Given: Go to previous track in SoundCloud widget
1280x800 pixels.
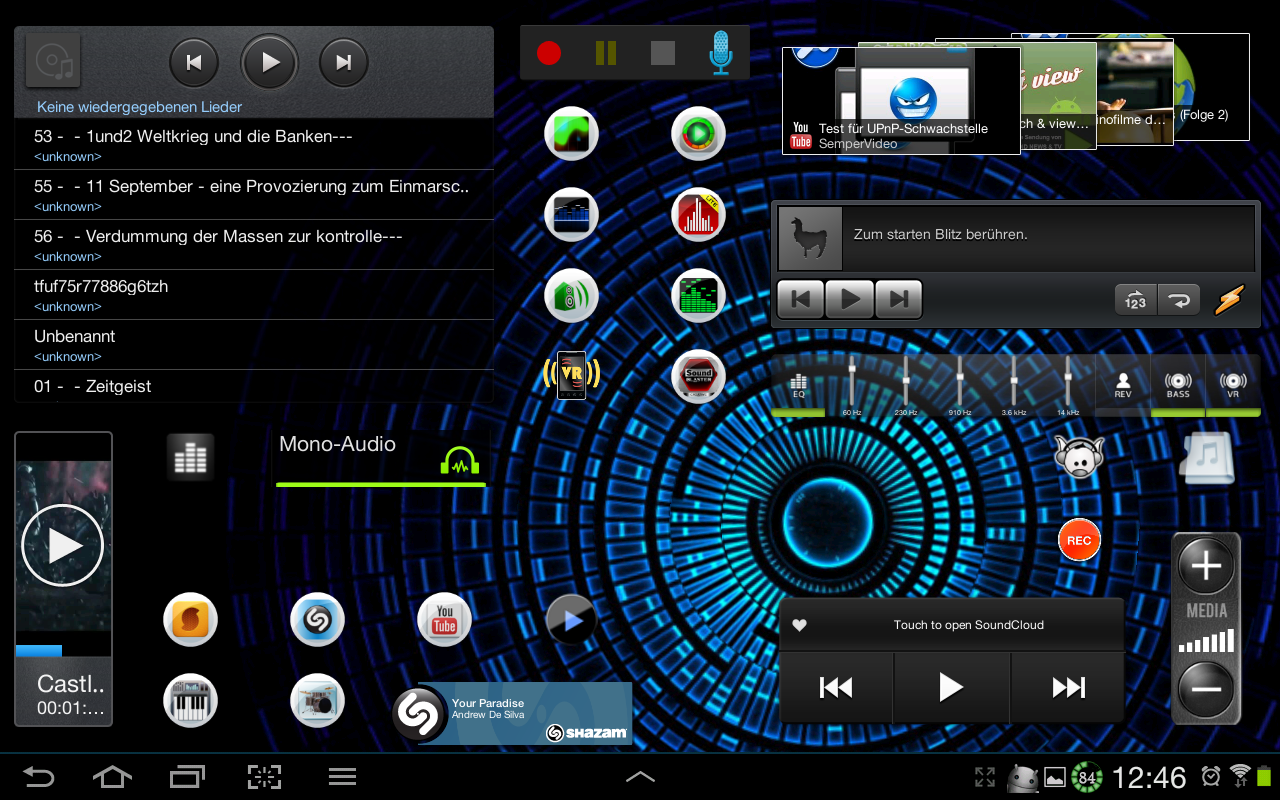Looking at the screenshot, I should (836, 687).
